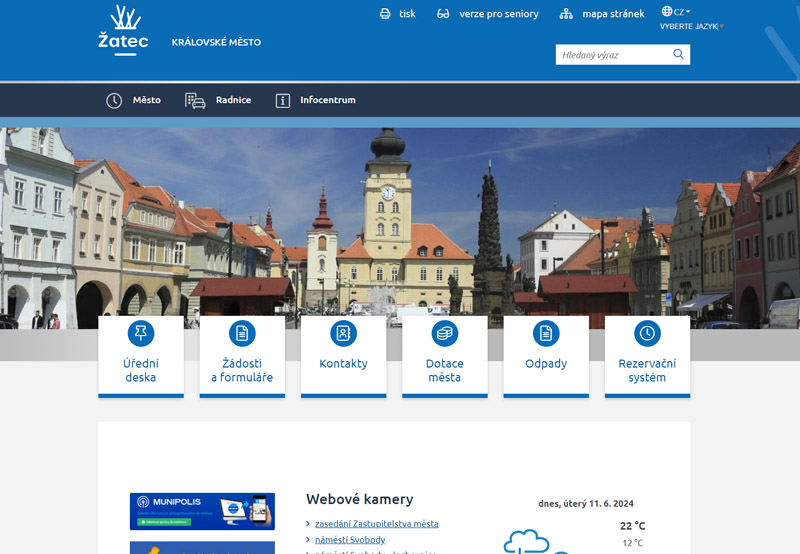Screen dimensions: 800x554
Task: Click the date dnes, úterý 11. 6. 2024
Action: coord(586,503)
